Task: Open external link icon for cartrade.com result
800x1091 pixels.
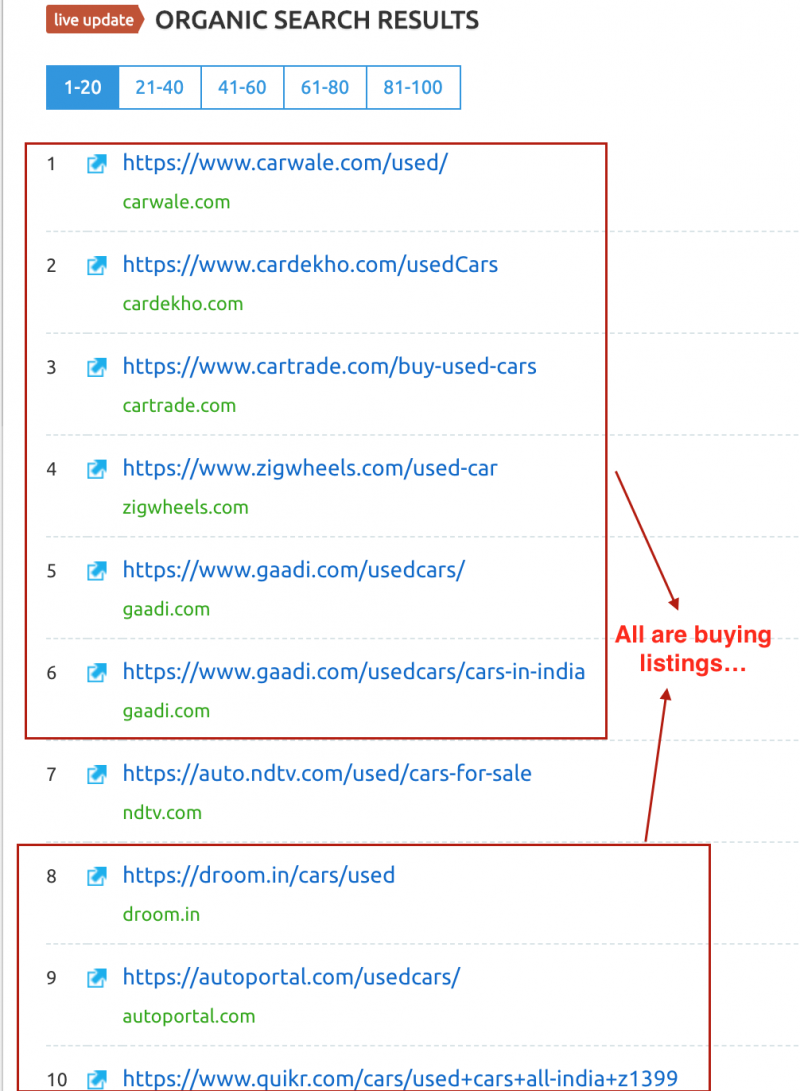Action: pyautogui.click(x=97, y=367)
